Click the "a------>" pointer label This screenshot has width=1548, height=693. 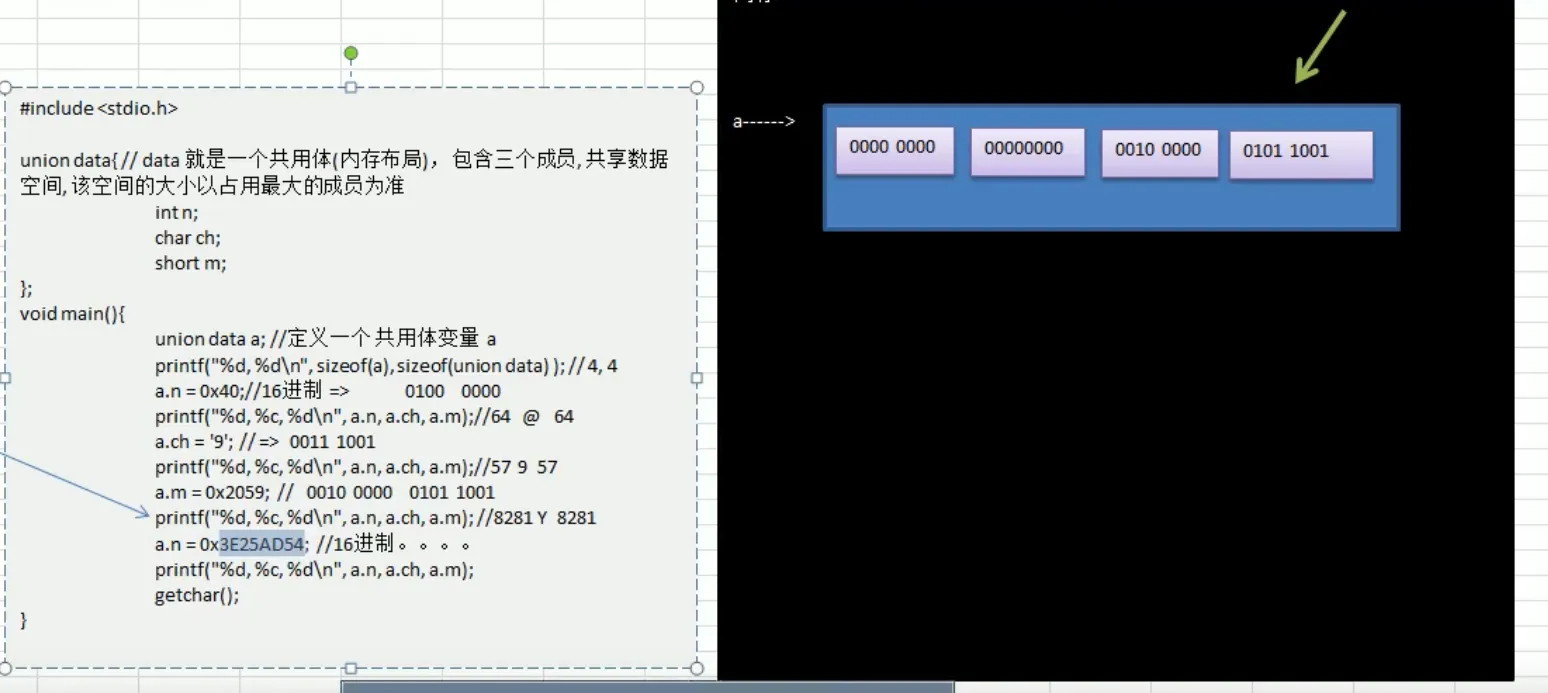coord(765,121)
